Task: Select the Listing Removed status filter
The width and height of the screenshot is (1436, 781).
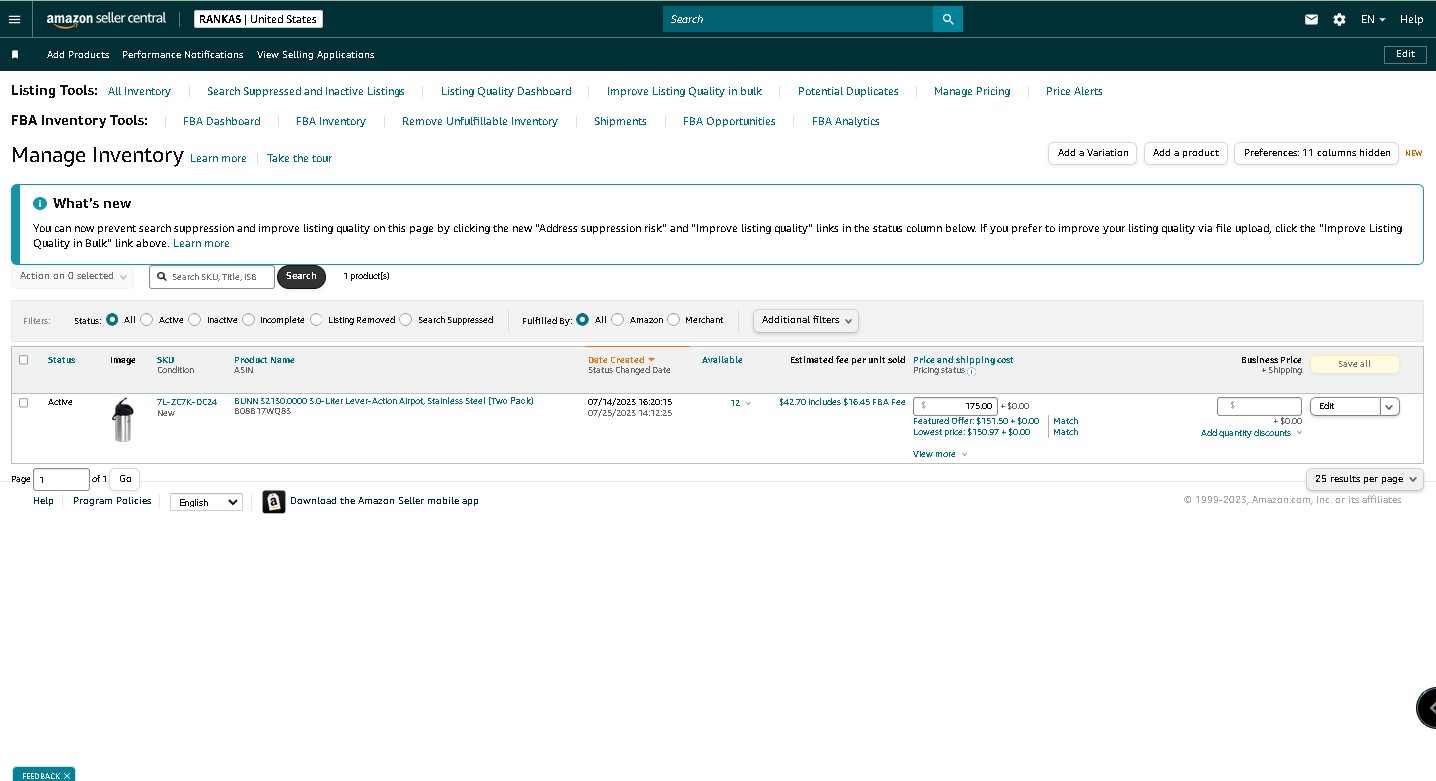Action: 316,320
